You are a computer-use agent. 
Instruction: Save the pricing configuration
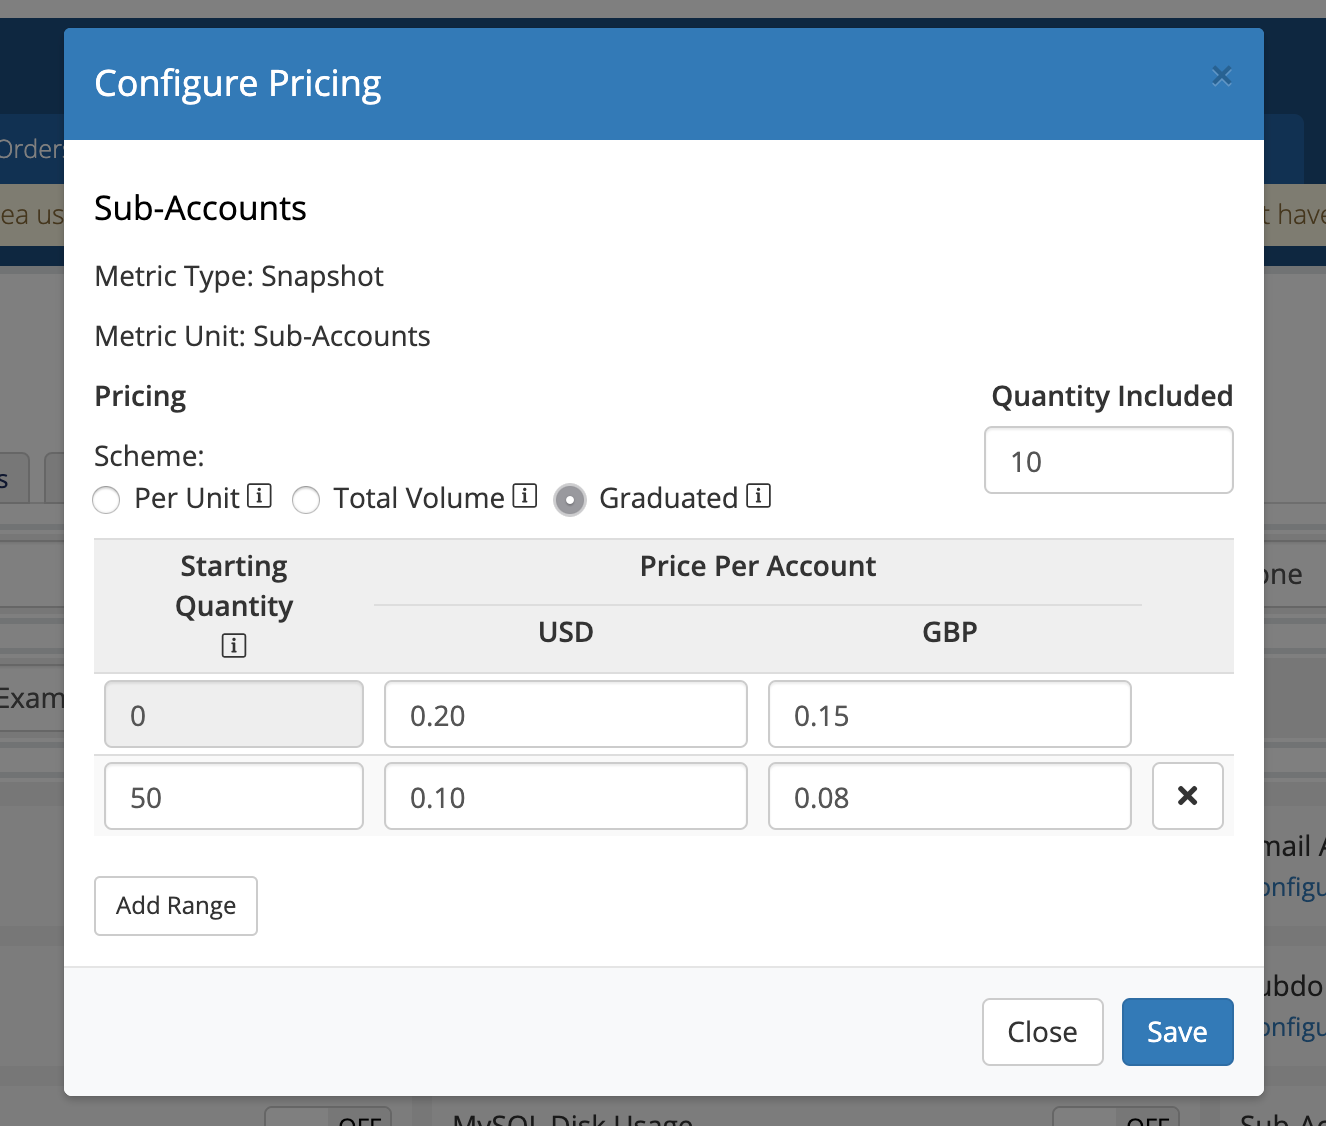click(1178, 1032)
